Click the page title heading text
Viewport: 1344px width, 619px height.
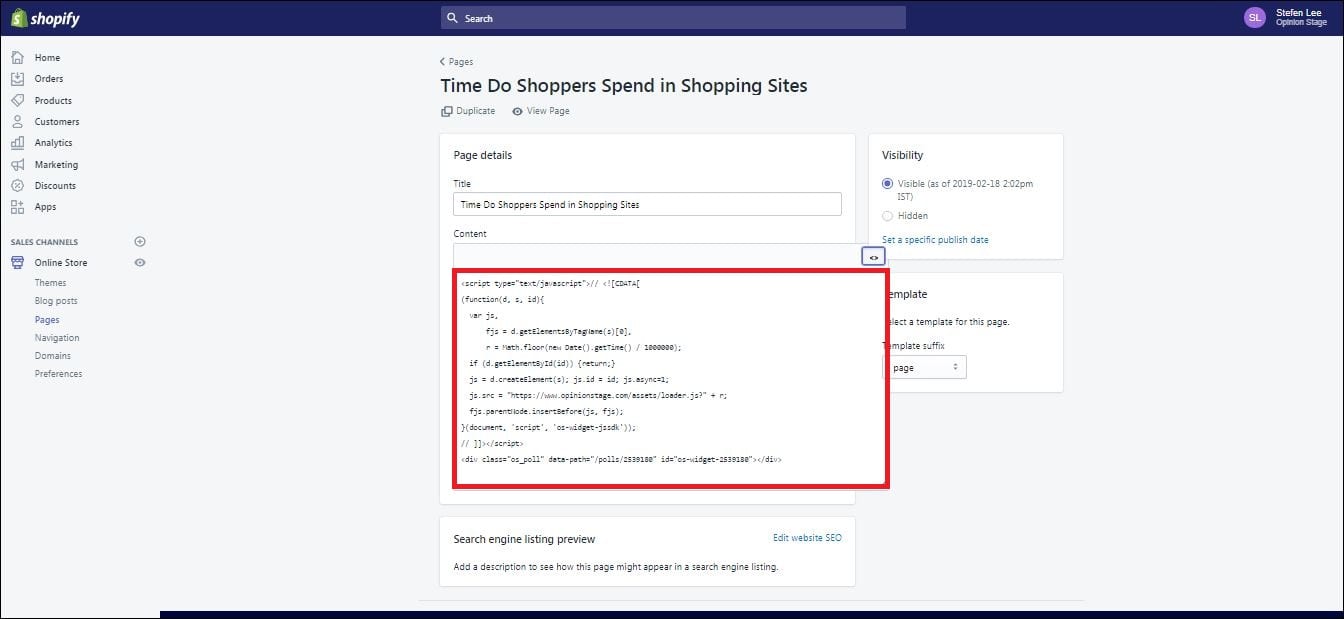click(624, 86)
